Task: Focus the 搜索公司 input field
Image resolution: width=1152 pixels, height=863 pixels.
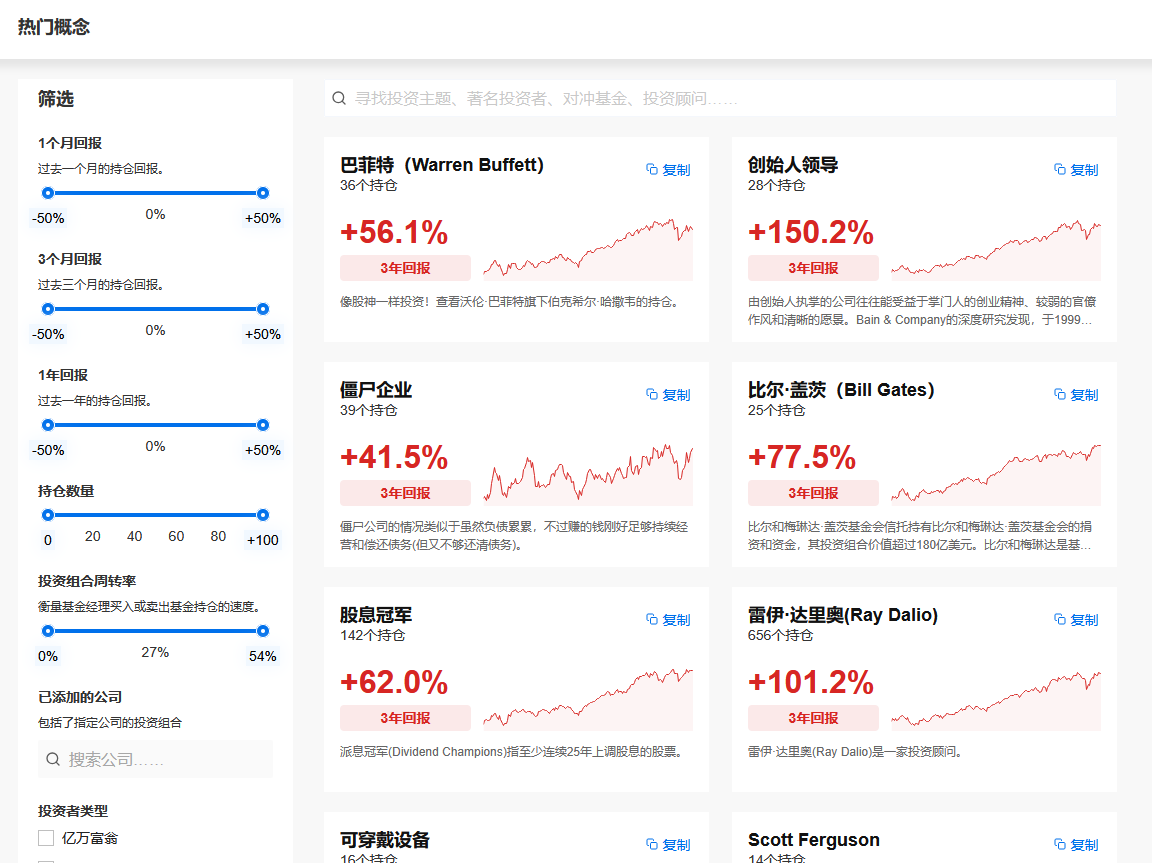Action: pyautogui.click(x=155, y=759)
